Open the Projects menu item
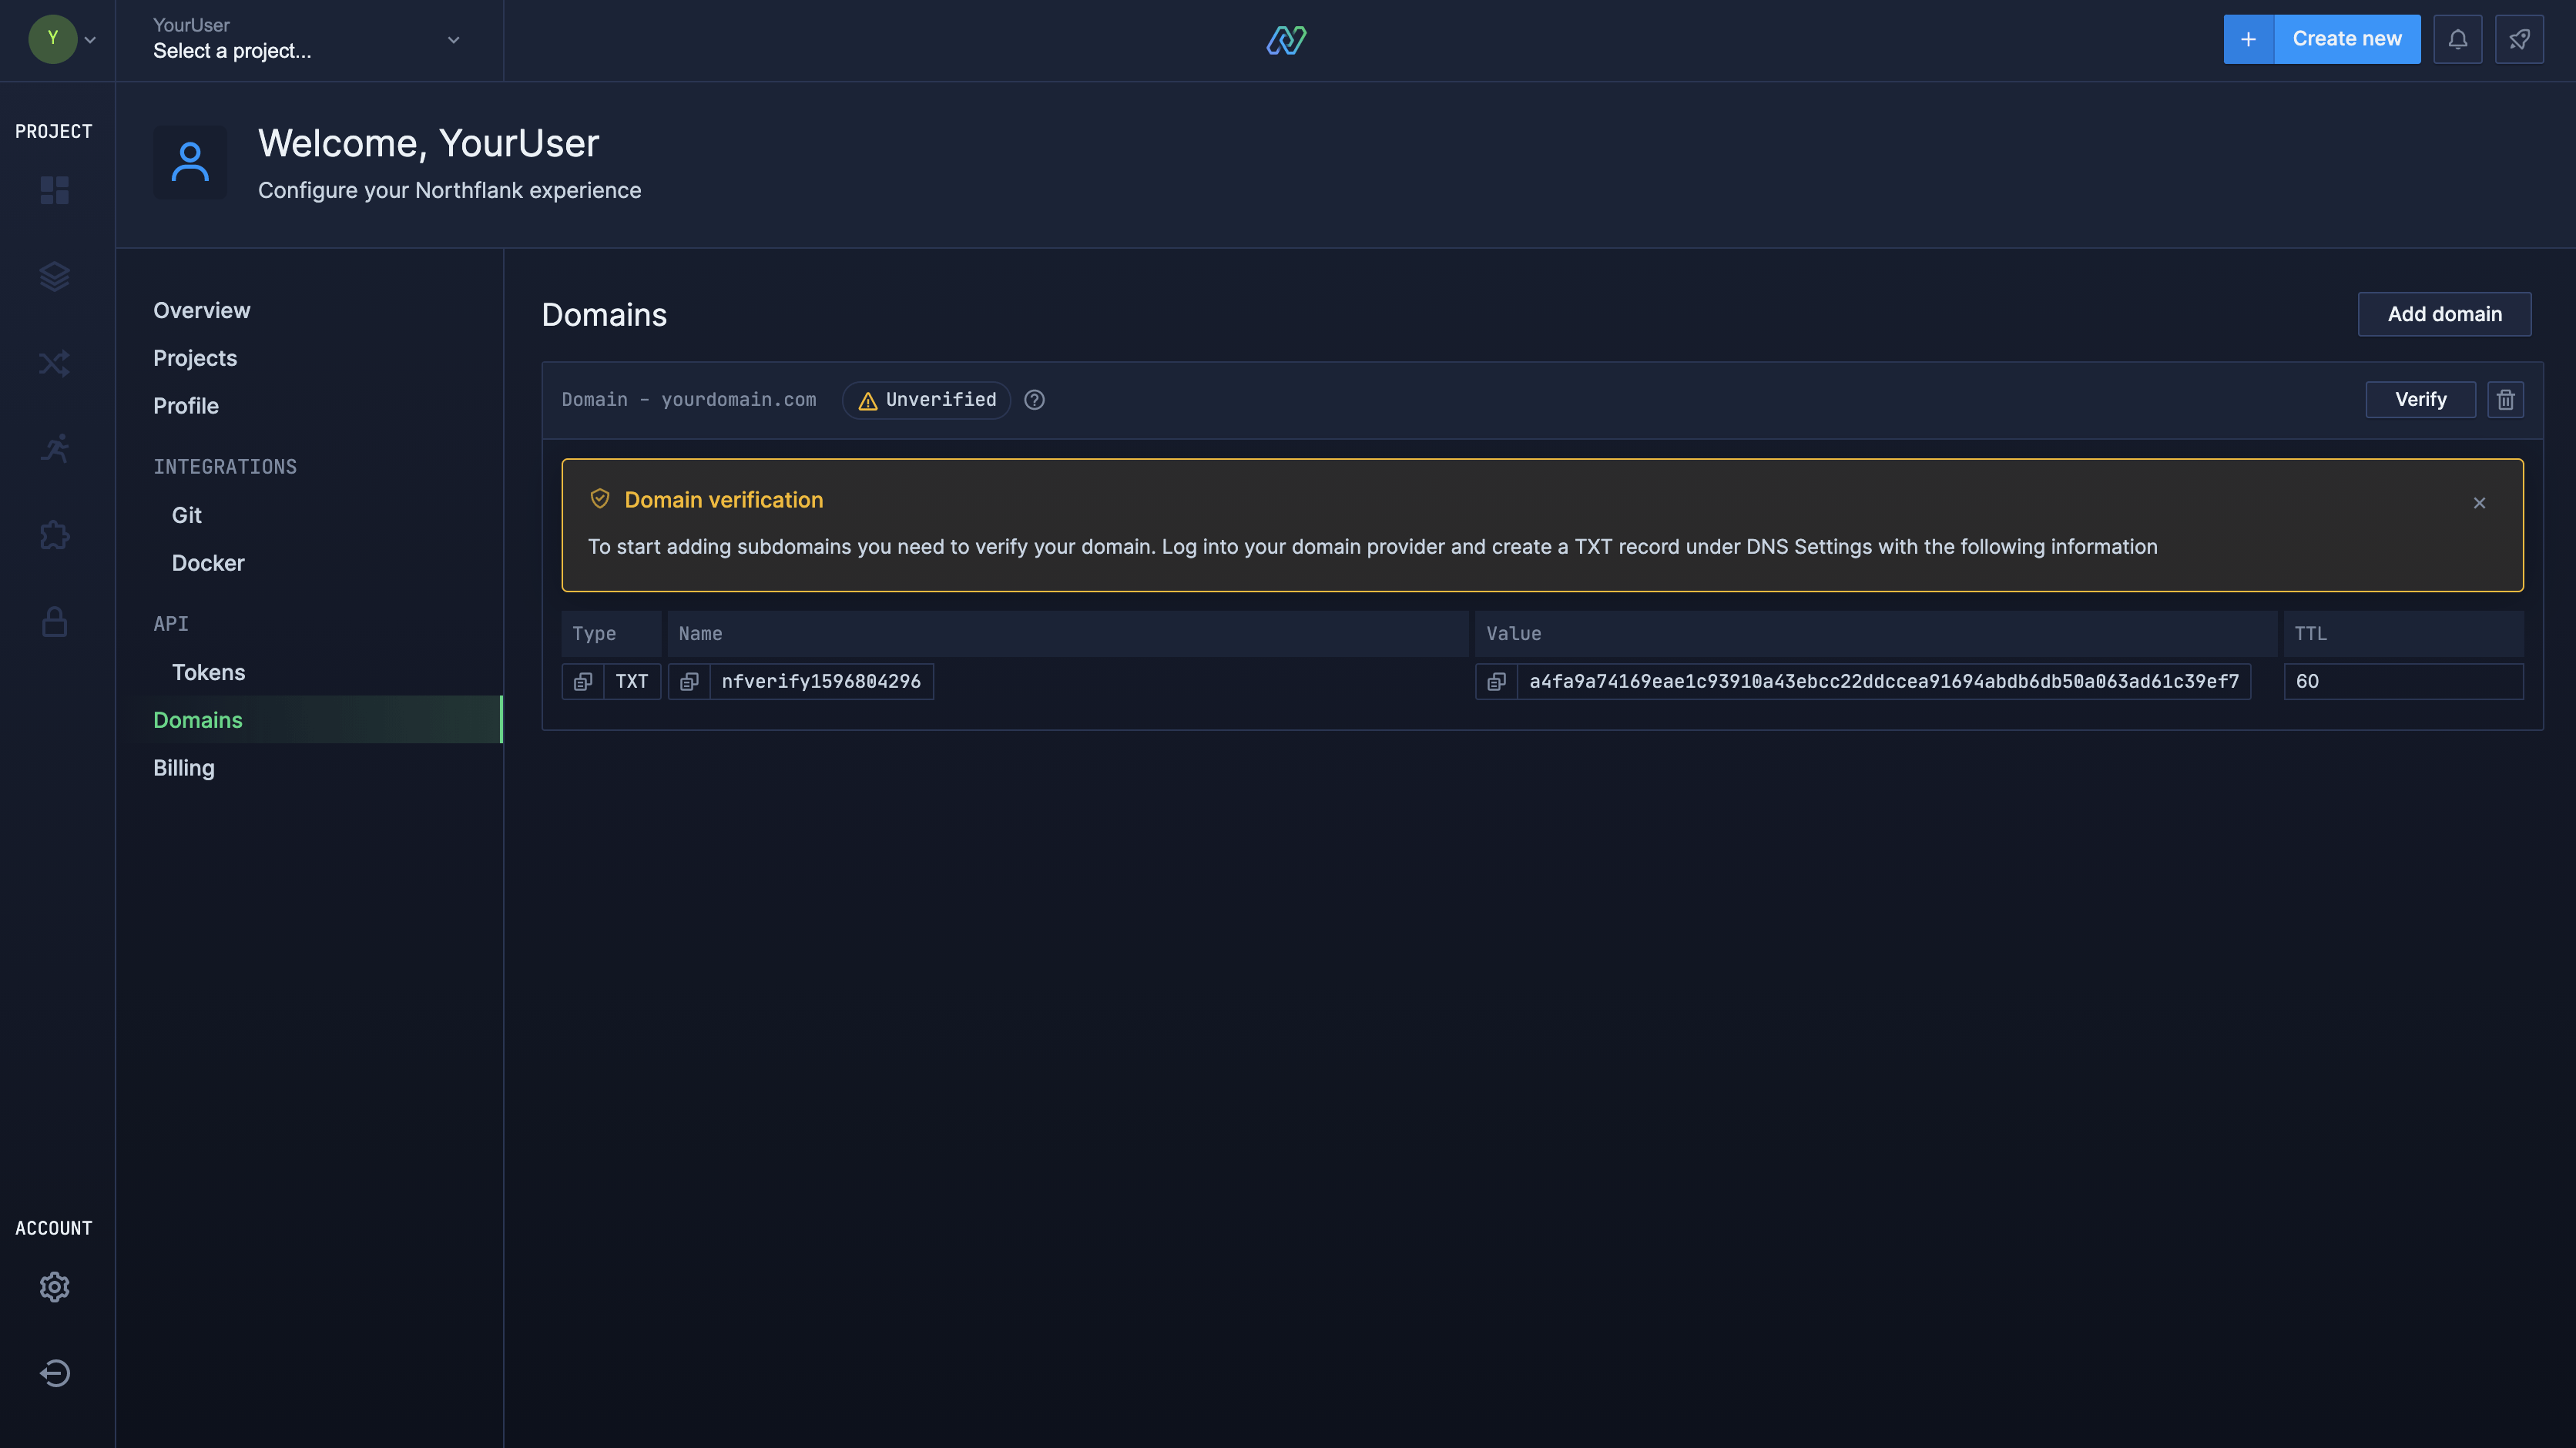Screen dimensions: 2576x1448 [x=195, y=359]
